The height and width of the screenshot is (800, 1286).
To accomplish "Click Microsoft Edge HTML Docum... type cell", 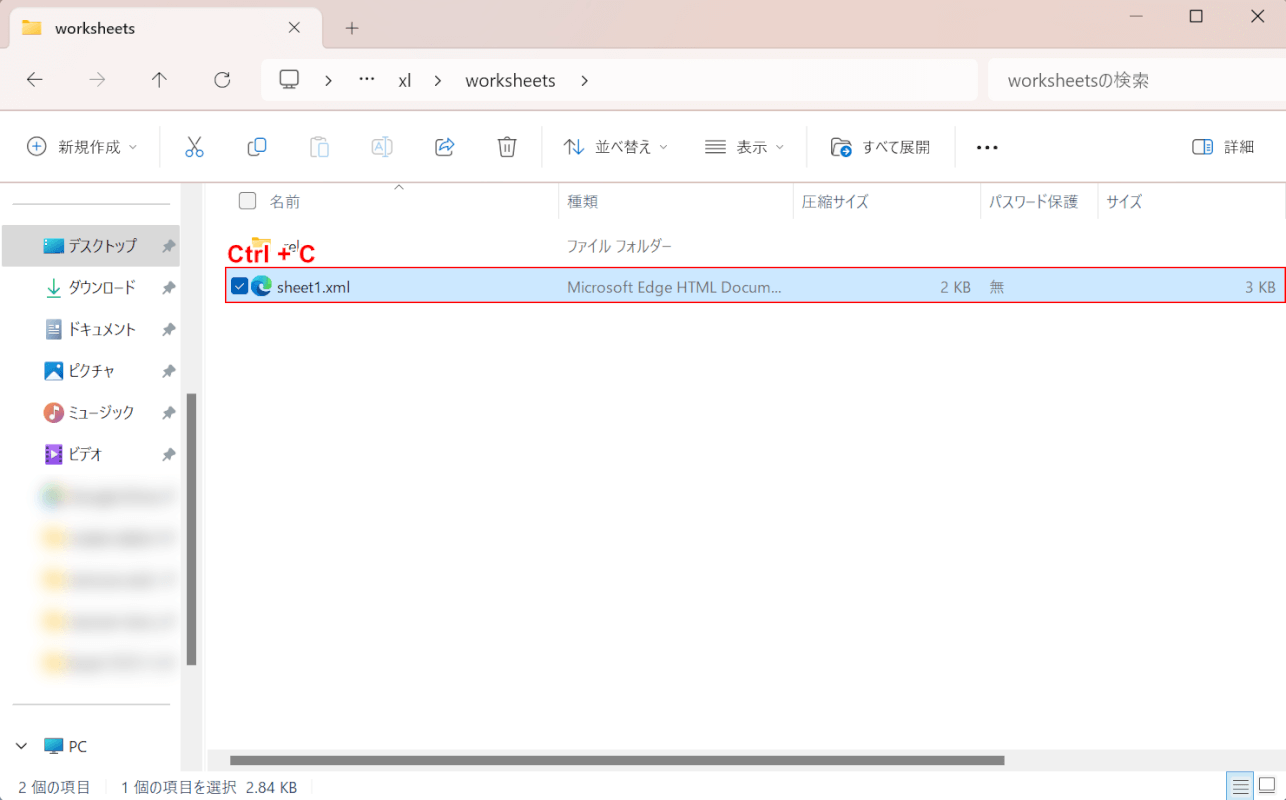I will pyautogui.click(x=674, y=287).
